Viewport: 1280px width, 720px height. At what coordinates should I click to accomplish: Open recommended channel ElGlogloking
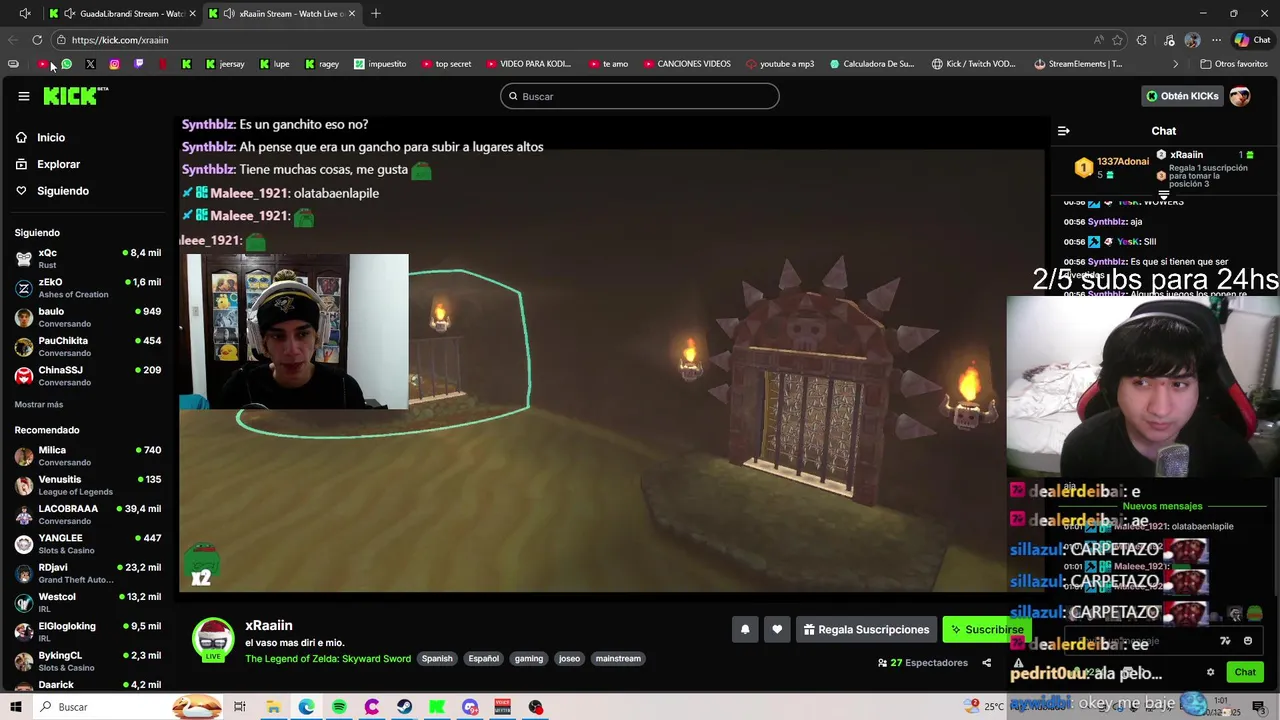point(88,631)
